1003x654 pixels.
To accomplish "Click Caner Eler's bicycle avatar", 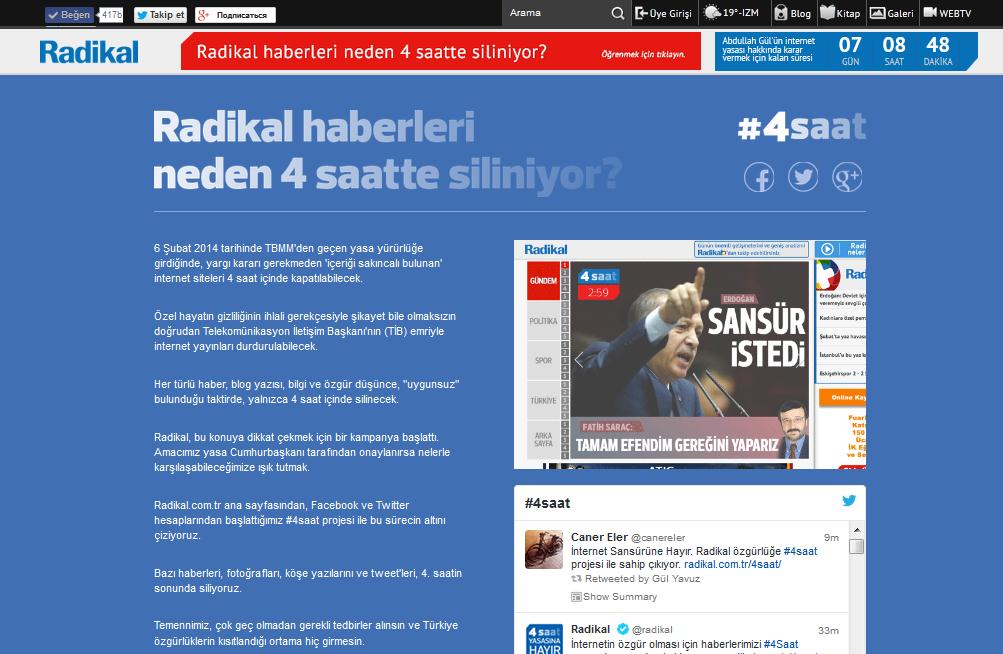I will pos(543,550).
